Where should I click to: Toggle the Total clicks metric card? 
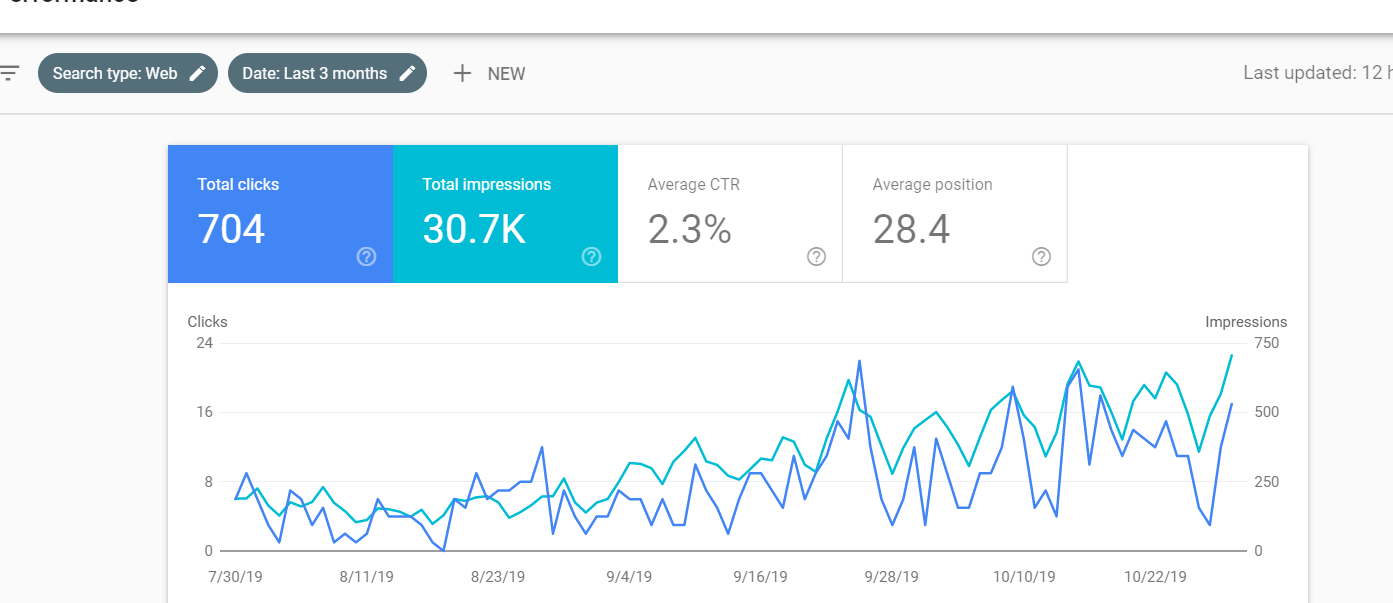[280, 214]
